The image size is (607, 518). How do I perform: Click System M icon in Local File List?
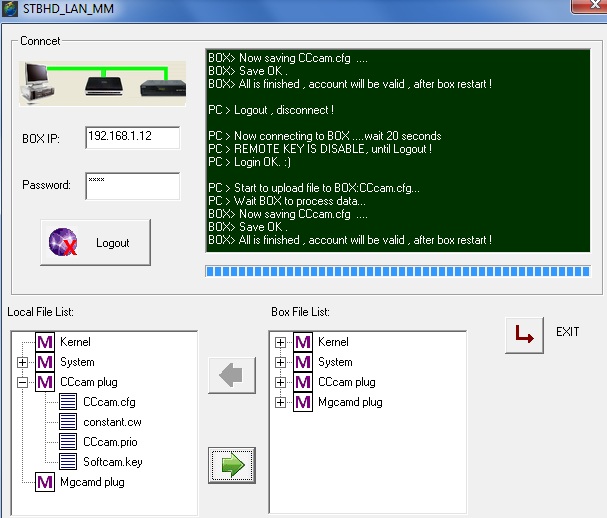coord(45,362)
